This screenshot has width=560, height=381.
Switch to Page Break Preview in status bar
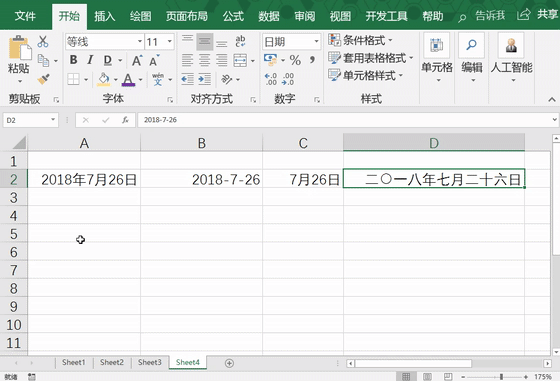448,376
